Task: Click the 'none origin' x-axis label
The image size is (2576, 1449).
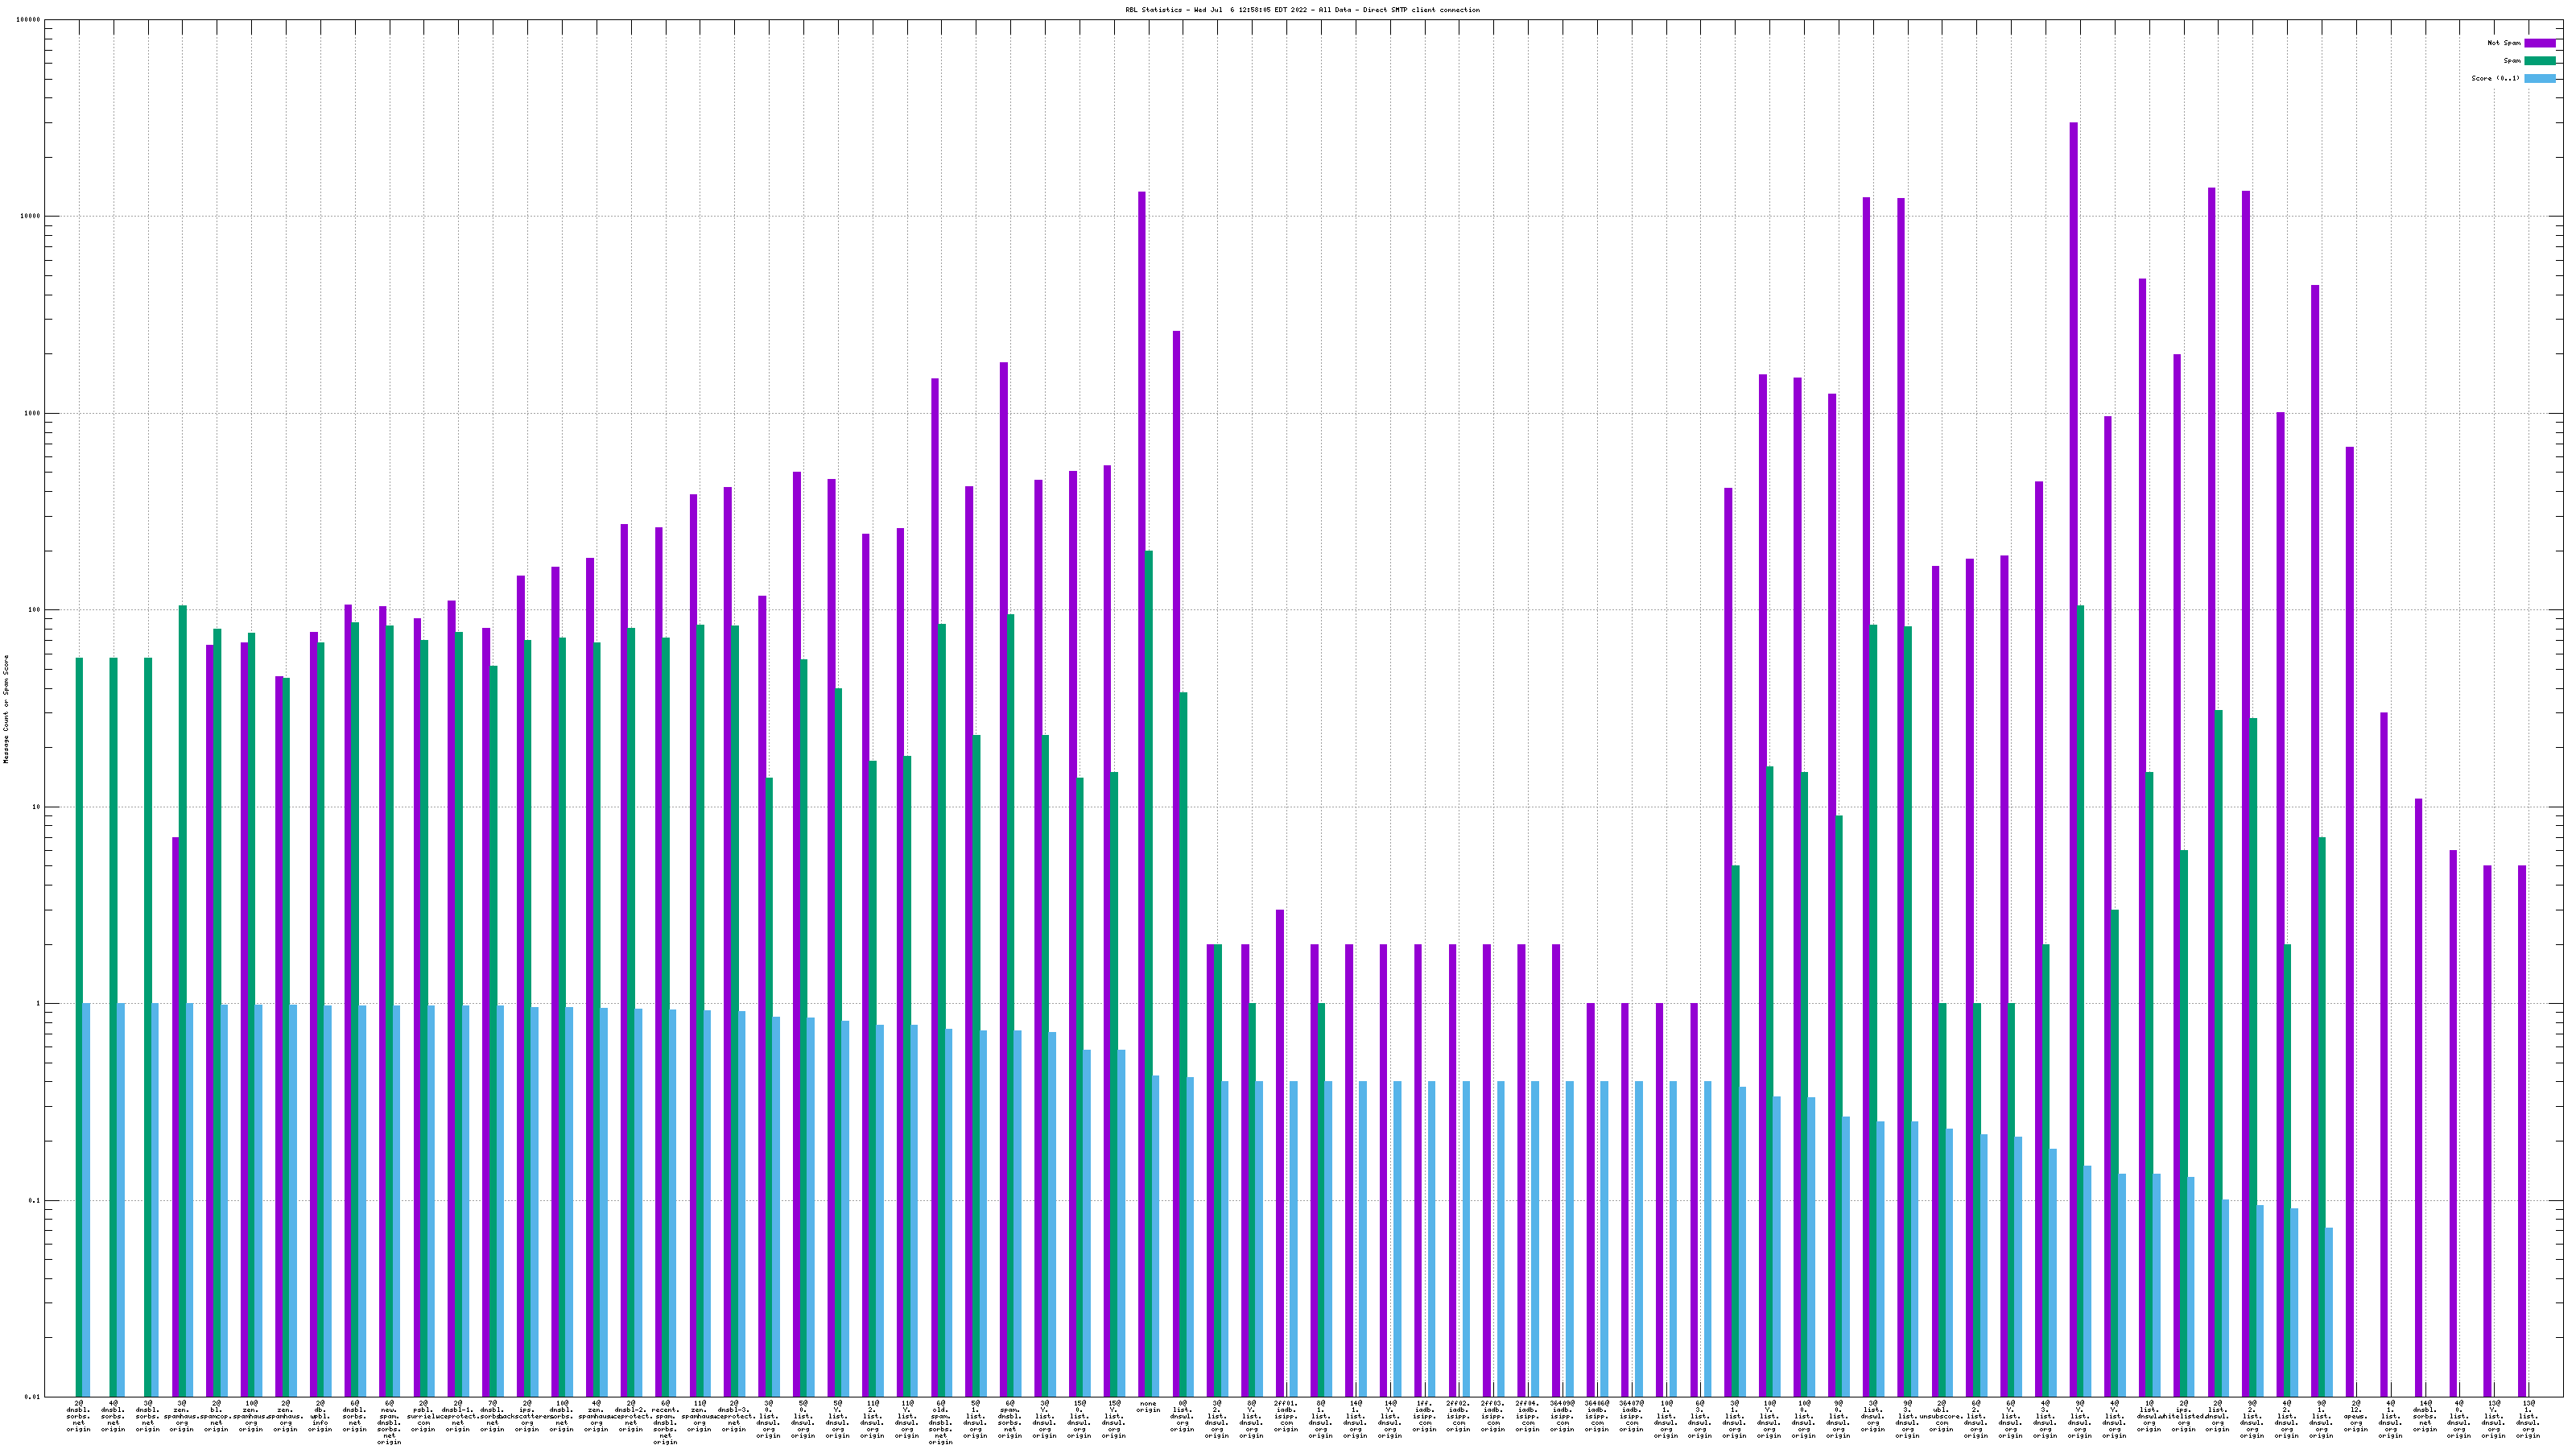Action: tap(1148, 1407)
